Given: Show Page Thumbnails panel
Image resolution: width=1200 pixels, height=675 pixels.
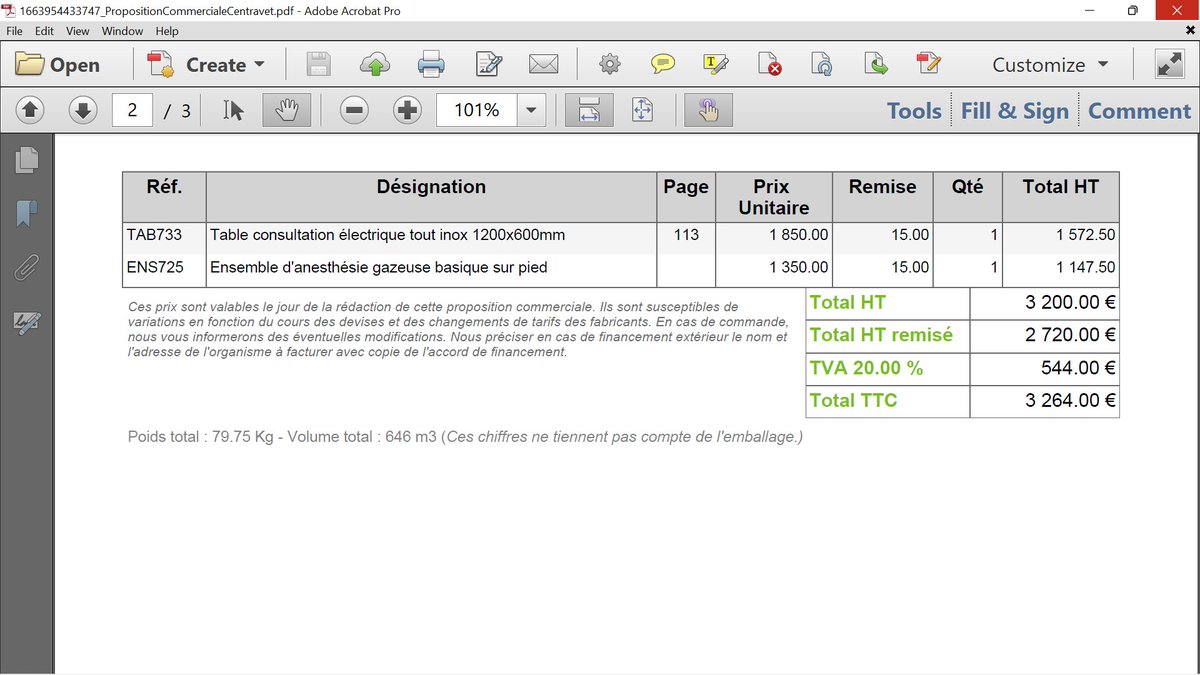Looking at the screenshot, I should pos(27,159).
